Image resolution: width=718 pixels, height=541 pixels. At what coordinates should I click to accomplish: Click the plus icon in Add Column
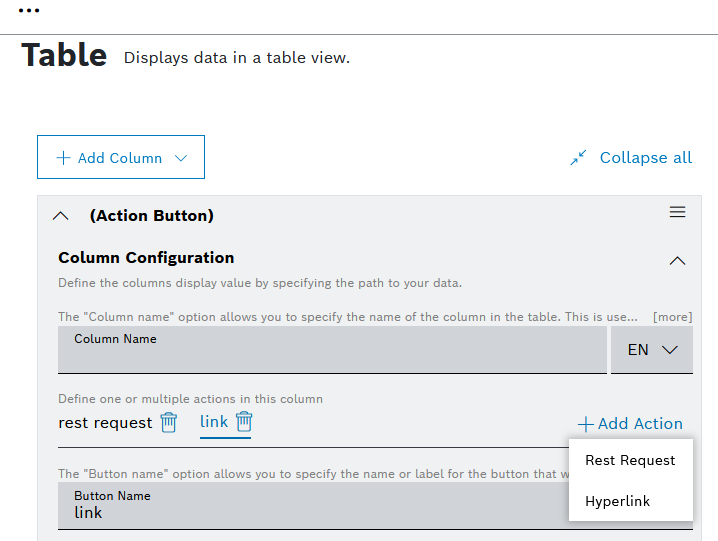tap(64, 158)
